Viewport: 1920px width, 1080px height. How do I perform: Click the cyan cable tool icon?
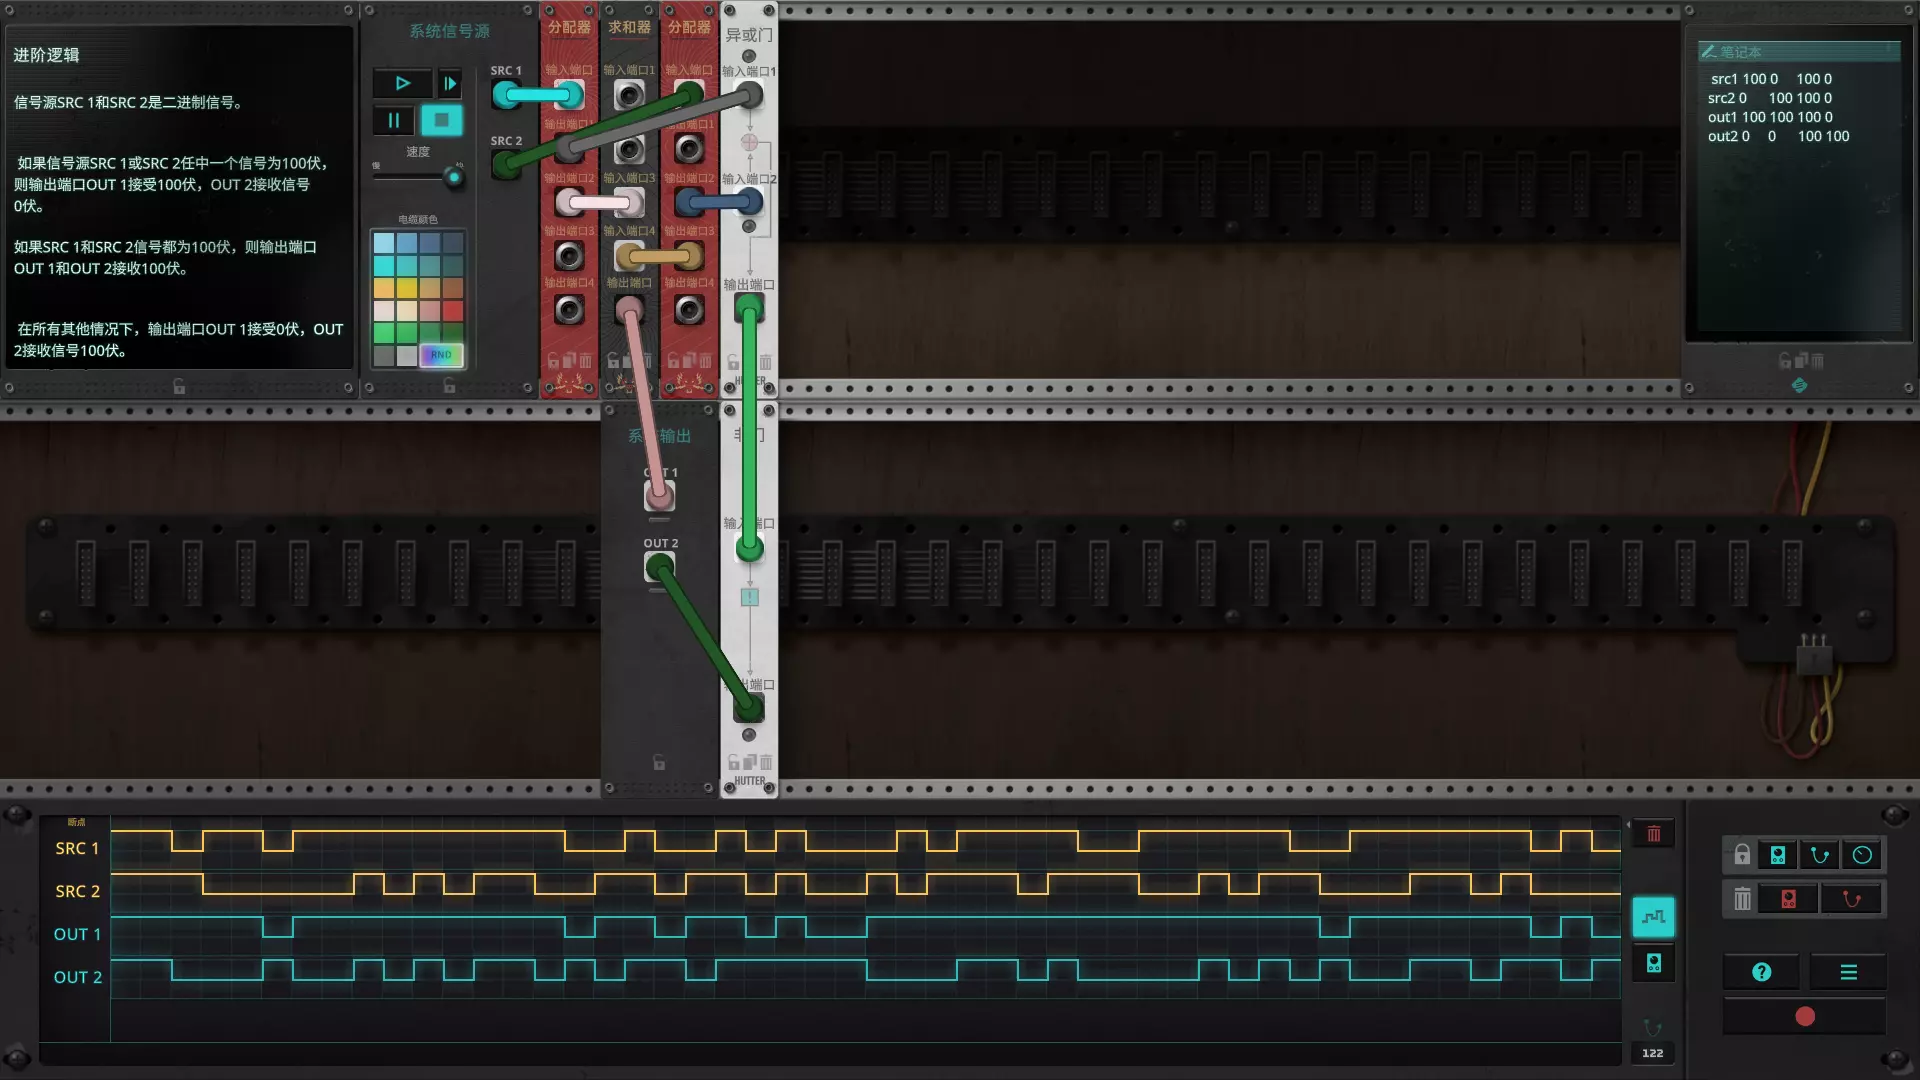click(x=1820, y=855)
